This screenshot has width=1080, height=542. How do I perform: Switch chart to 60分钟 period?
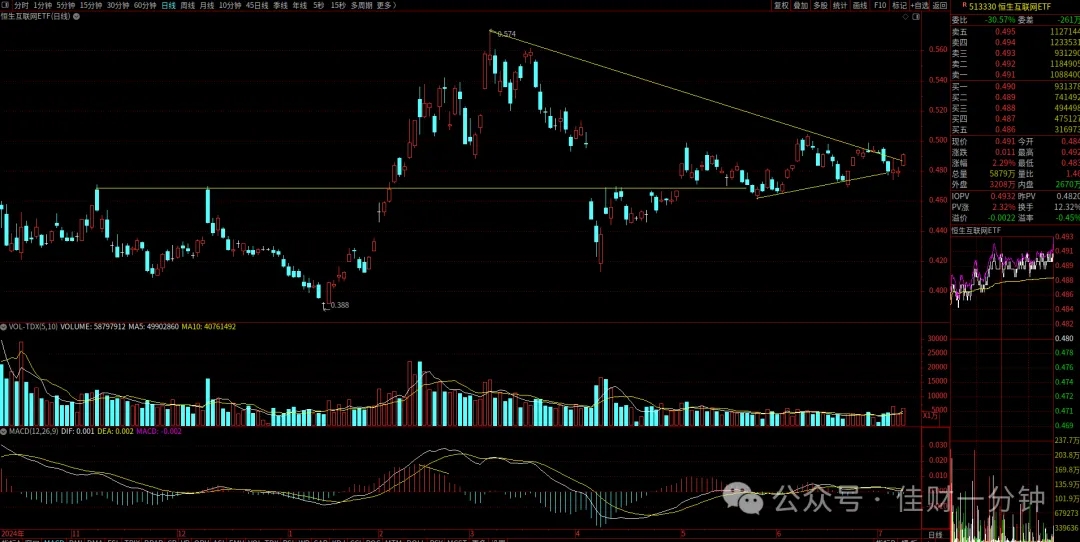pyautogui.click(x=145, y=5)
